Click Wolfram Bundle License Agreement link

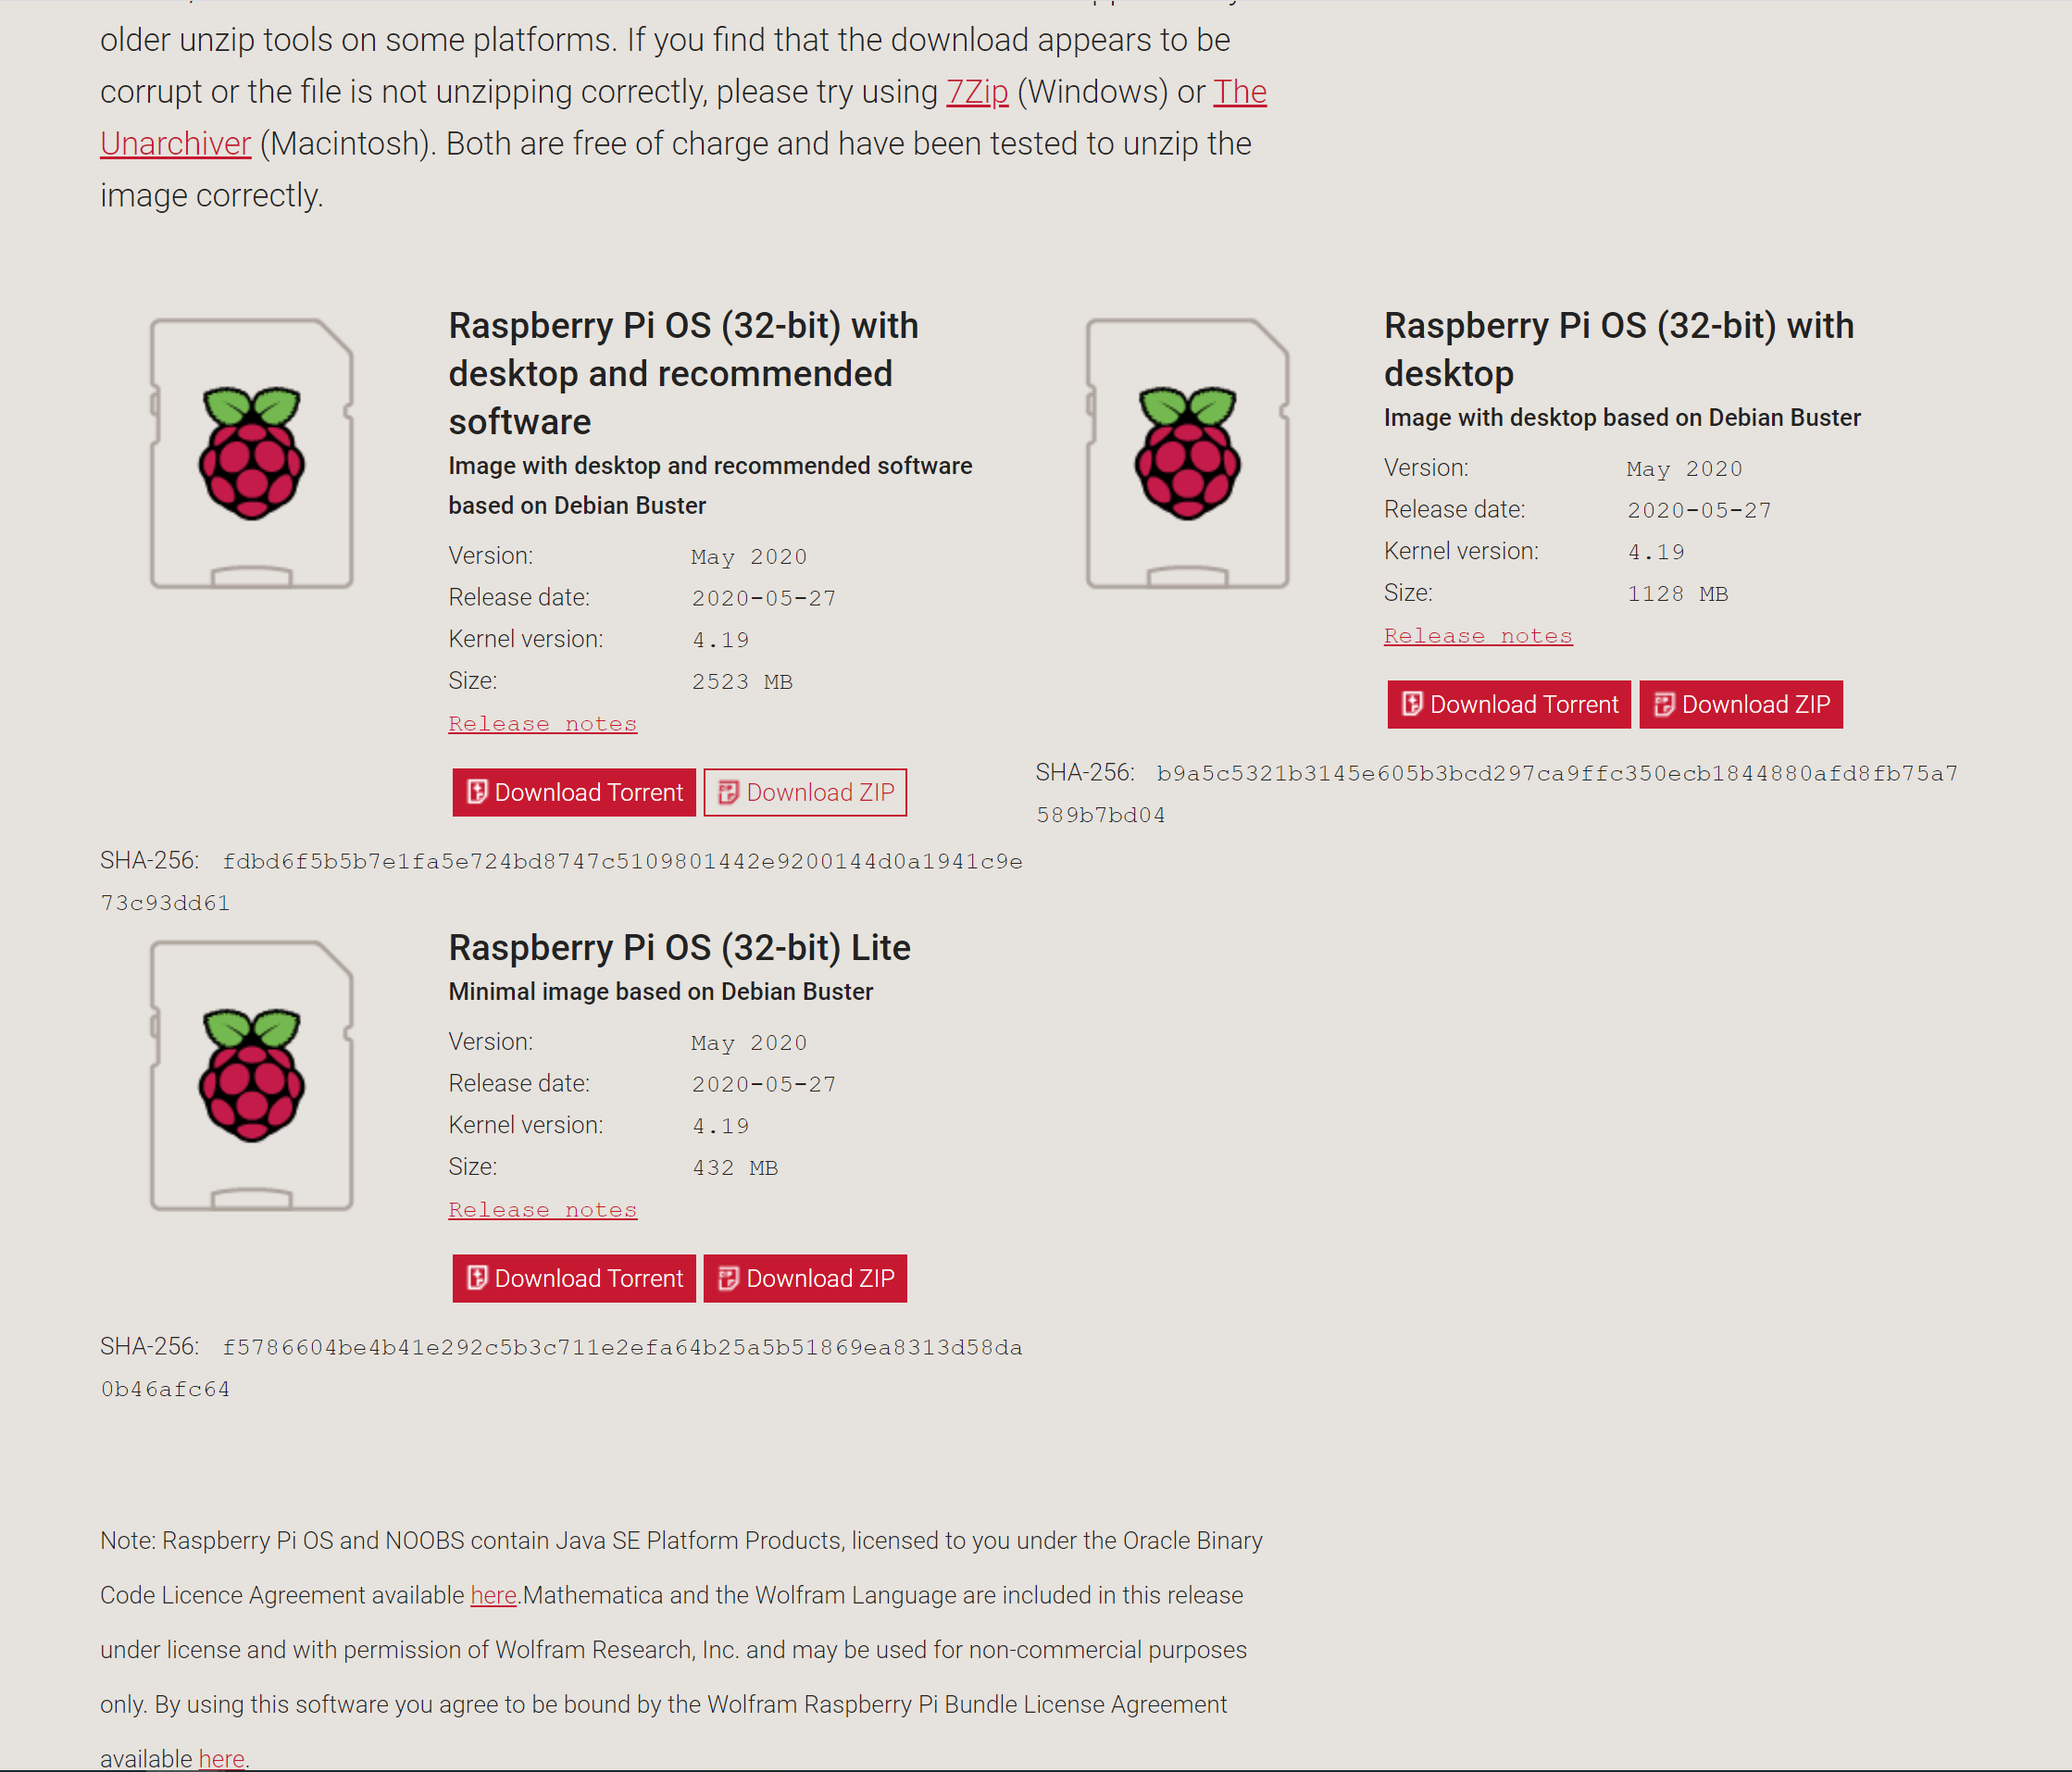coord(219,1756)
